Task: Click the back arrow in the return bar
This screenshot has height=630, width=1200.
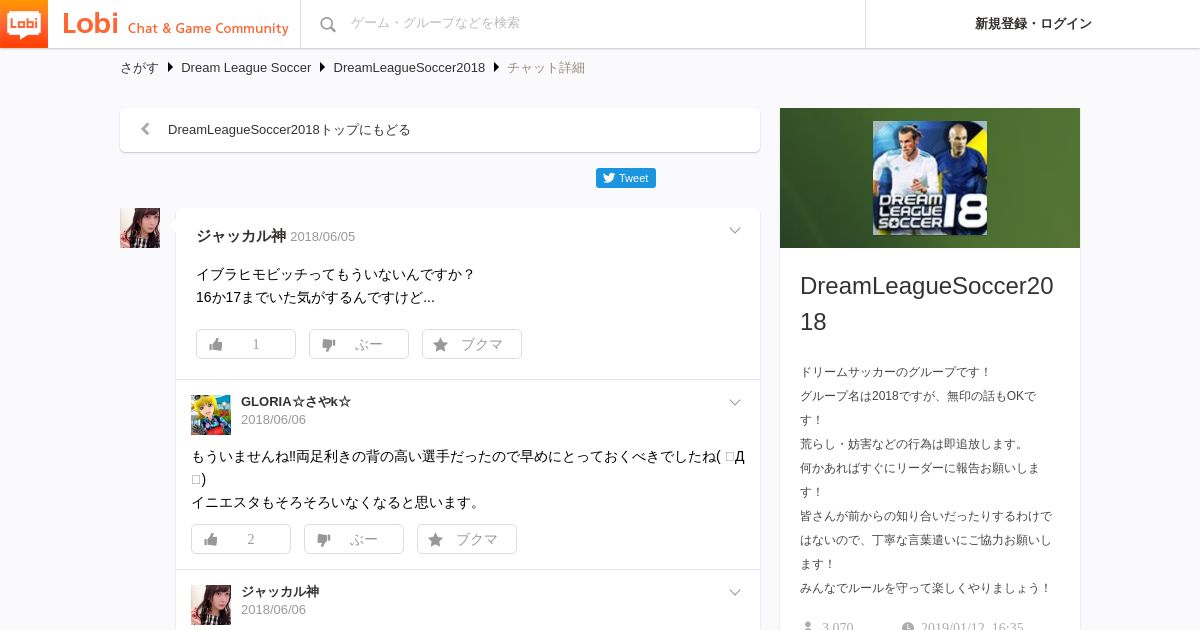Action: pyautogui.click(x=146, y=129)
